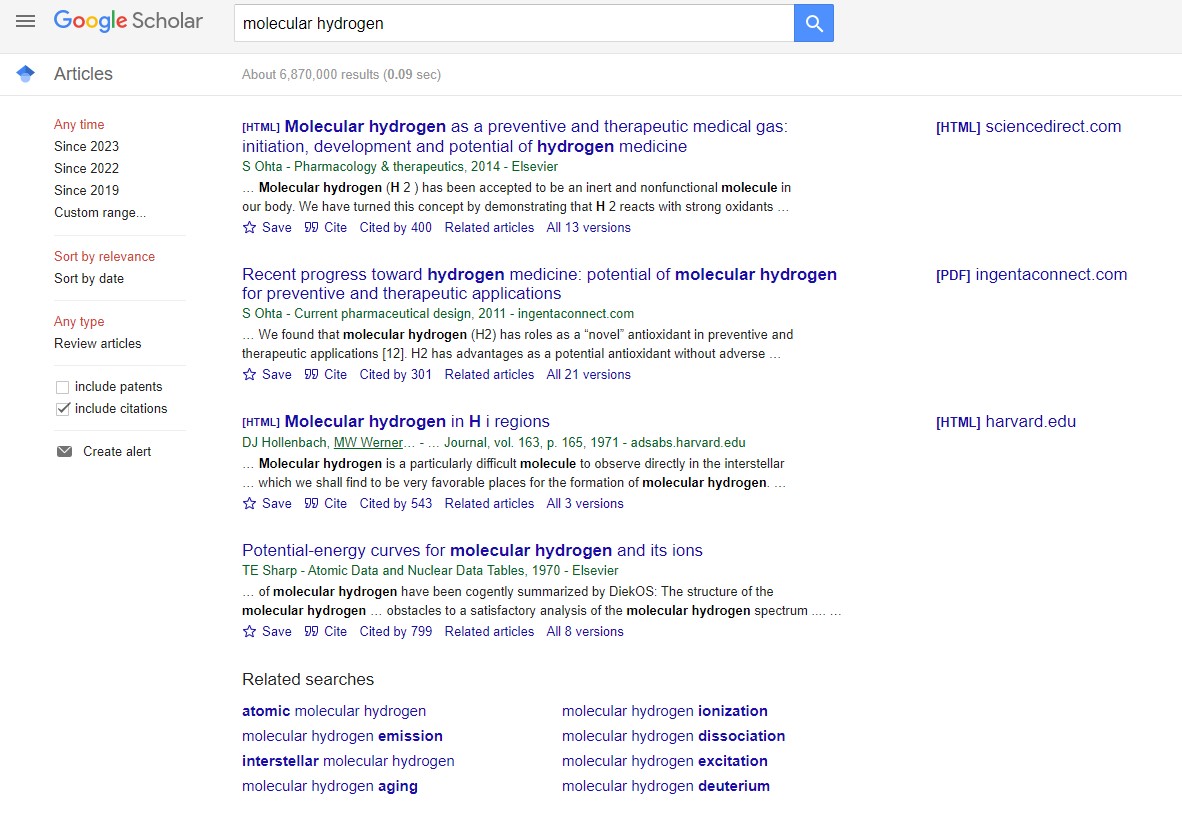Click star Save icon for Potential-energy curves result

pyautogui.click(x=250, y=632)
